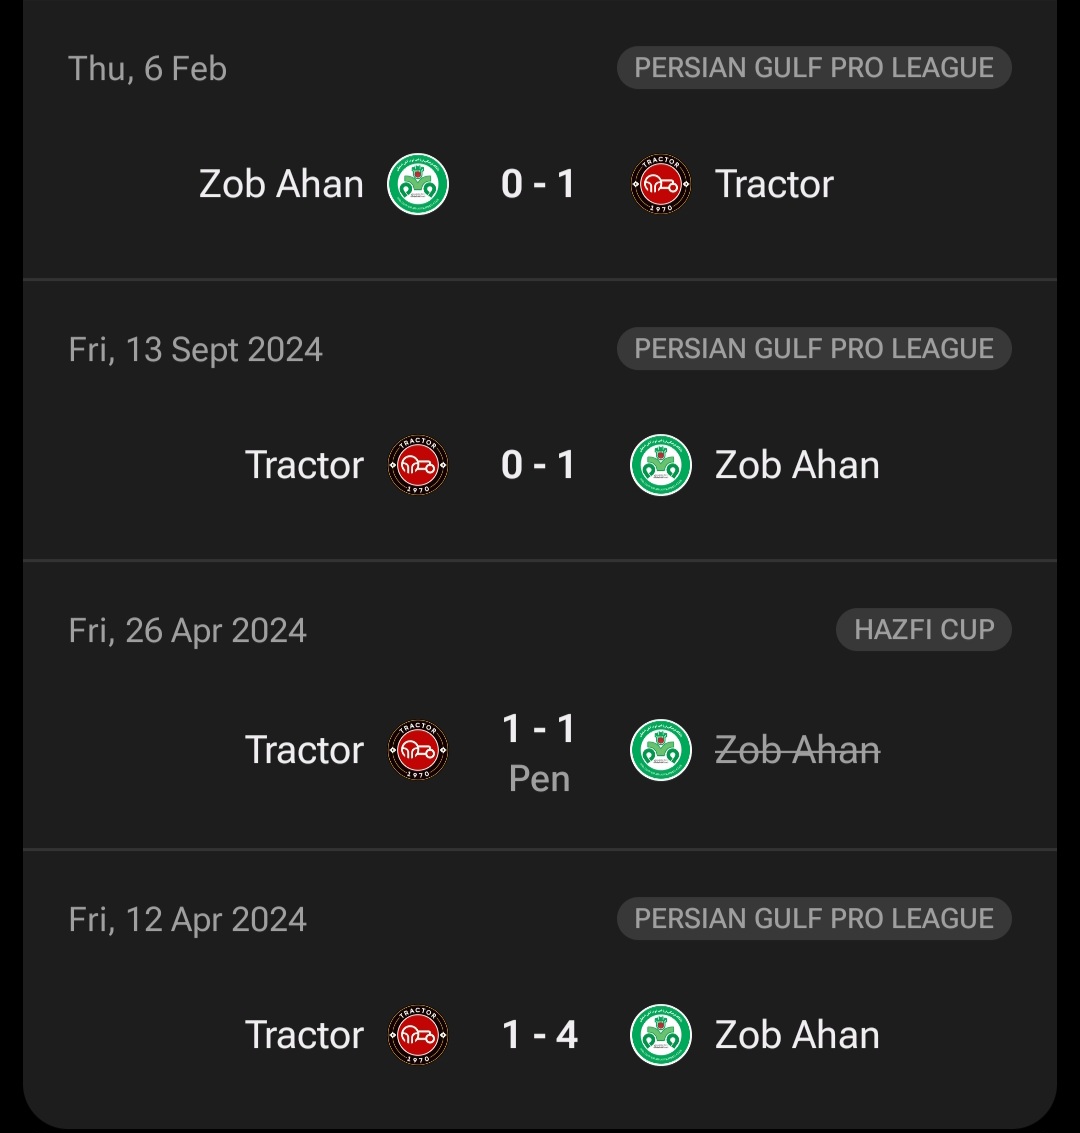Open the 0 - 1 score on 6 Feb
1080x1133 pixels.
pos(539,184)
